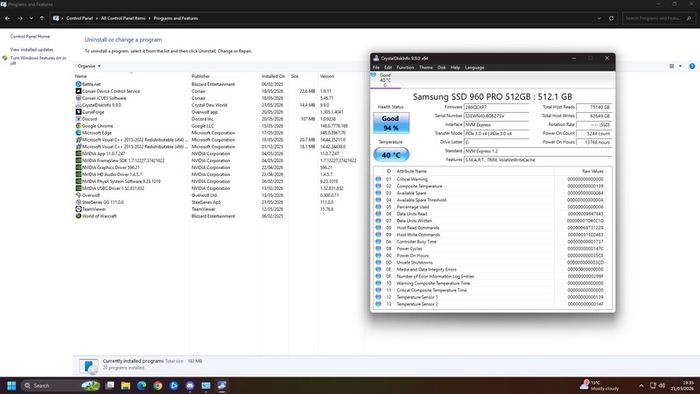
Task: Open the Edit menu in CrystalDiskInfo
Action: point(388,67)
